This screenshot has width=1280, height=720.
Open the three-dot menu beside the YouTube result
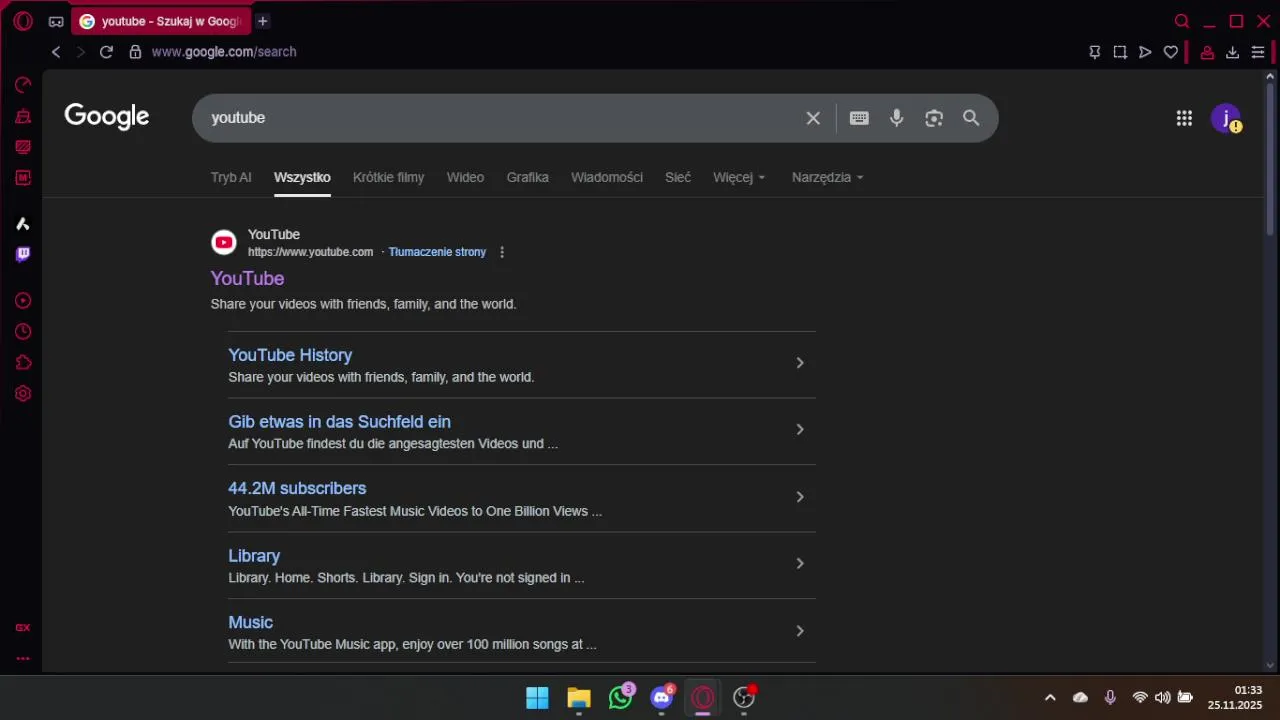pyautogui.click(x=502, y=252)
